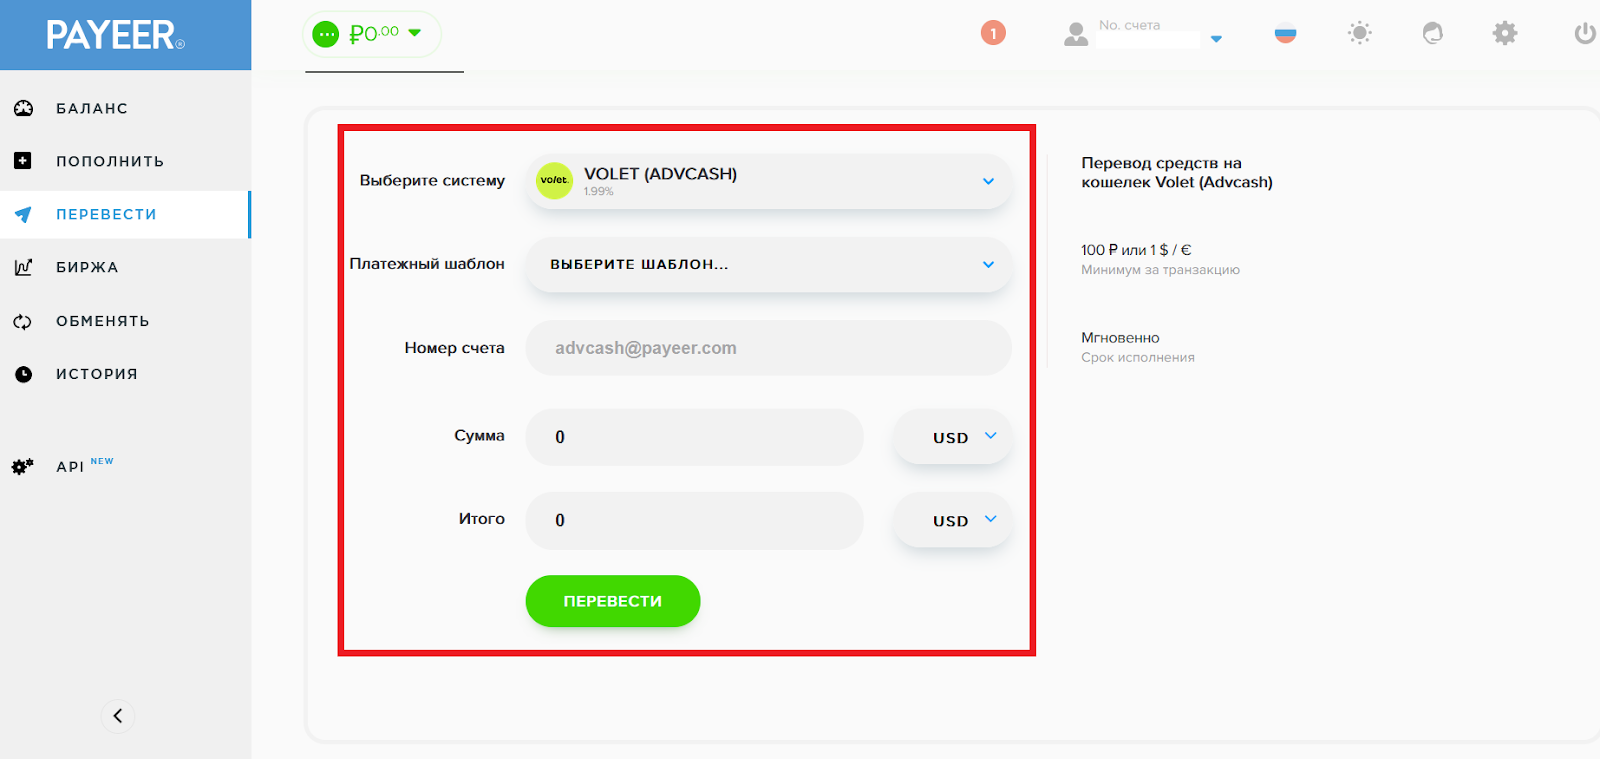This screenshot has width=1600, height=759.
Task: Click the green balance dots icon
Action: point(326,34)
